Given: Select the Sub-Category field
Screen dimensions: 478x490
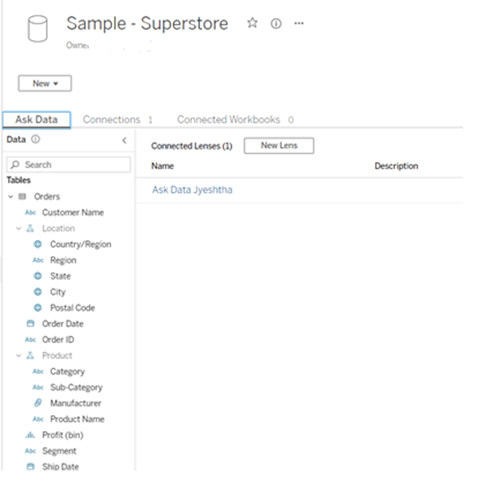Looking at the screenshot, I should point(76,387).
